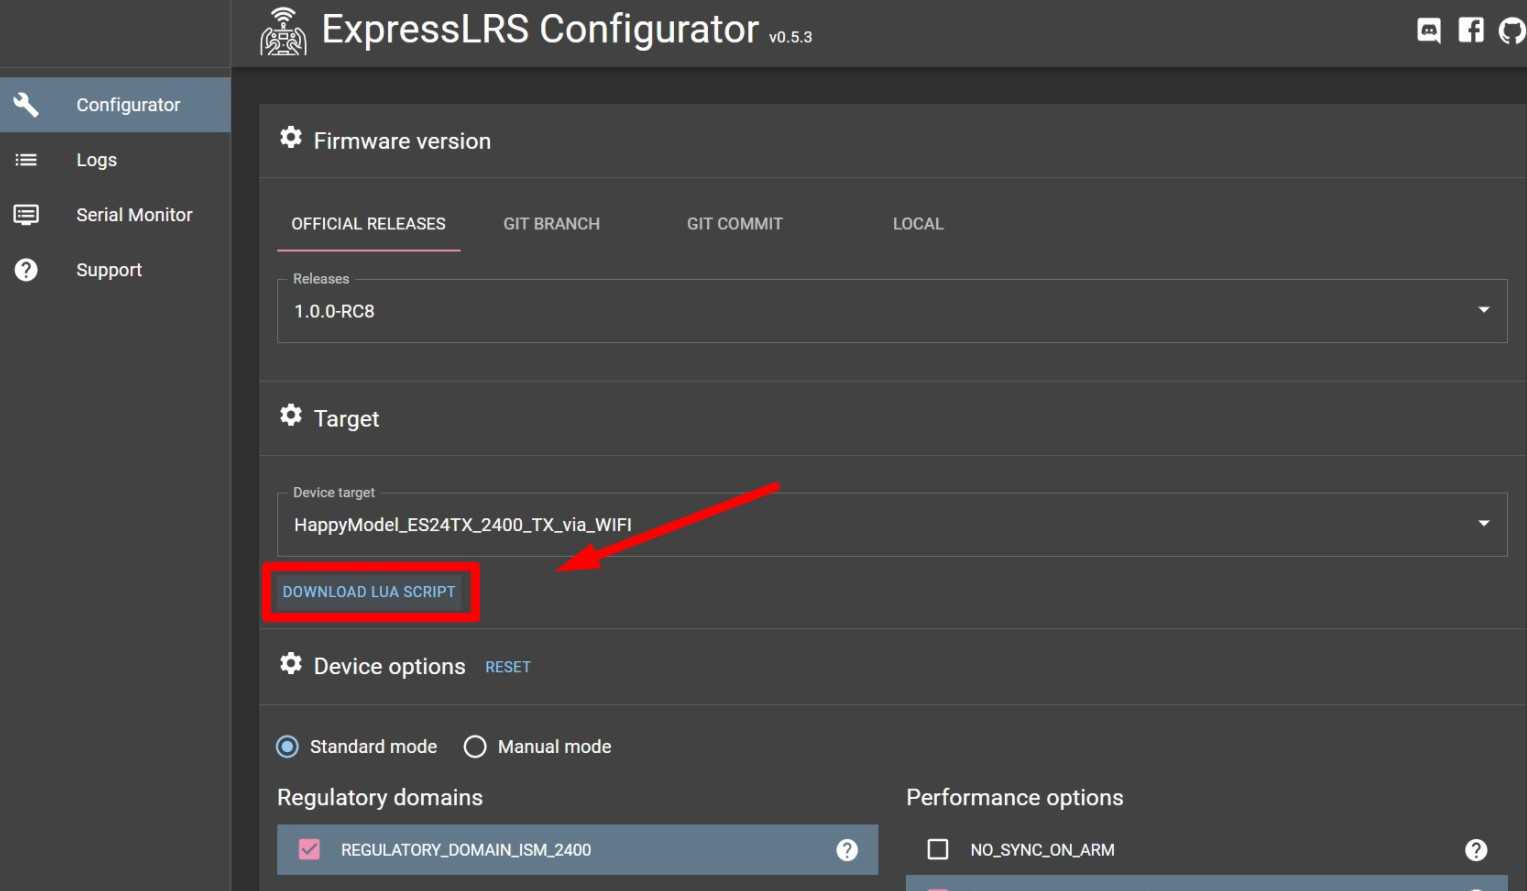Viewport: 1527px width, 891px height.
Task: Click Download LUA Script button
Action: [x=369, y=592]
